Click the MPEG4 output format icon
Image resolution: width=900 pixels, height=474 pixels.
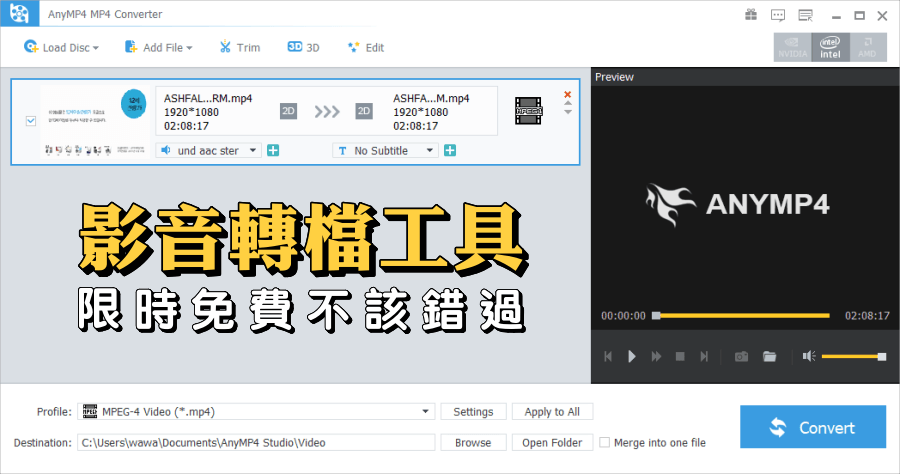coord(529,111)
